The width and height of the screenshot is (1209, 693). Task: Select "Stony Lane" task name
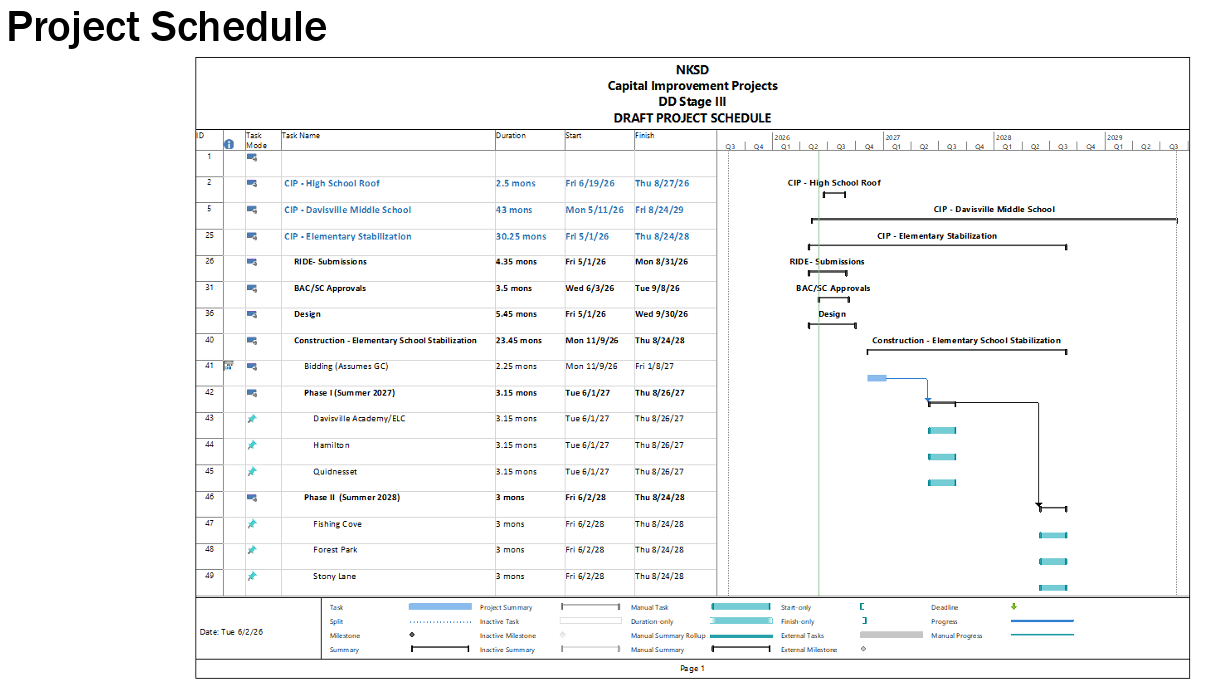pyautogui.click(x=335, y=576)
